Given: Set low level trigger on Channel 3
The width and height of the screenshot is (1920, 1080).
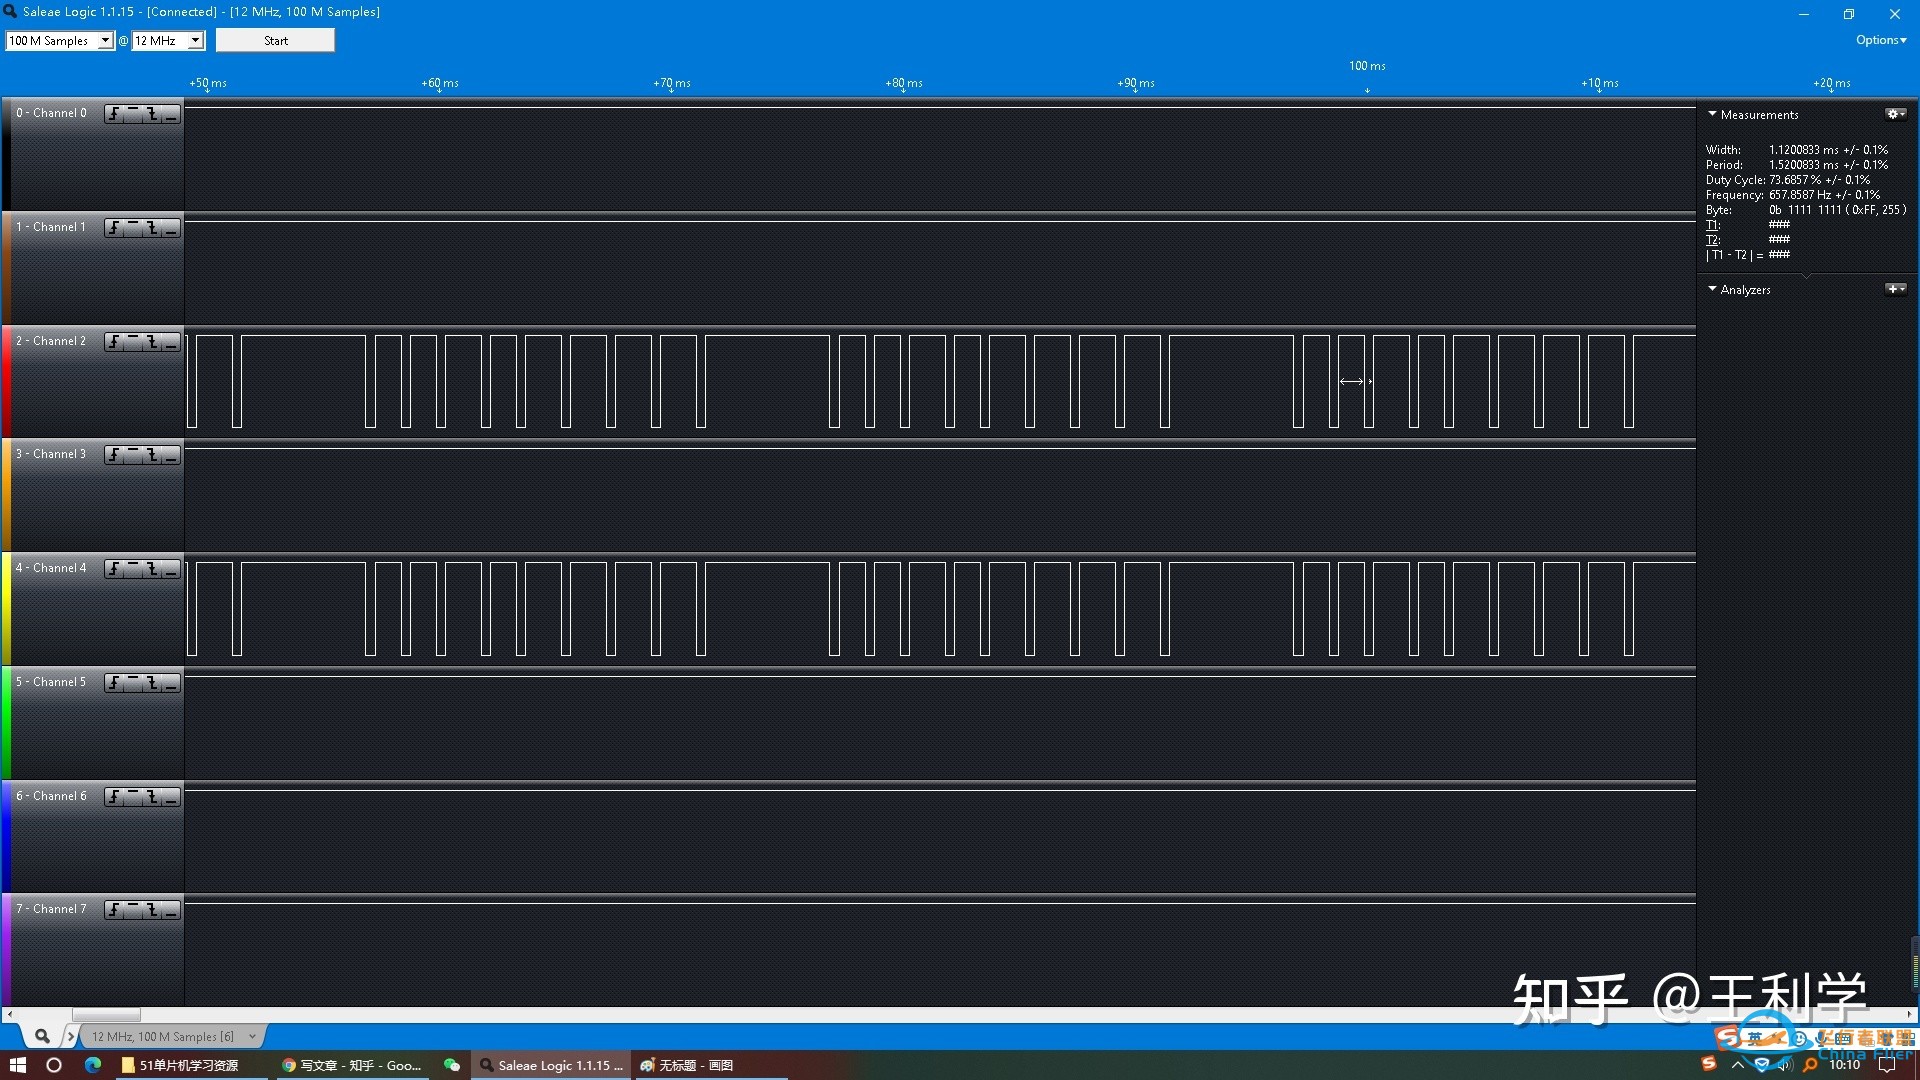Looking at the screenshot, I should click(171, 455).
